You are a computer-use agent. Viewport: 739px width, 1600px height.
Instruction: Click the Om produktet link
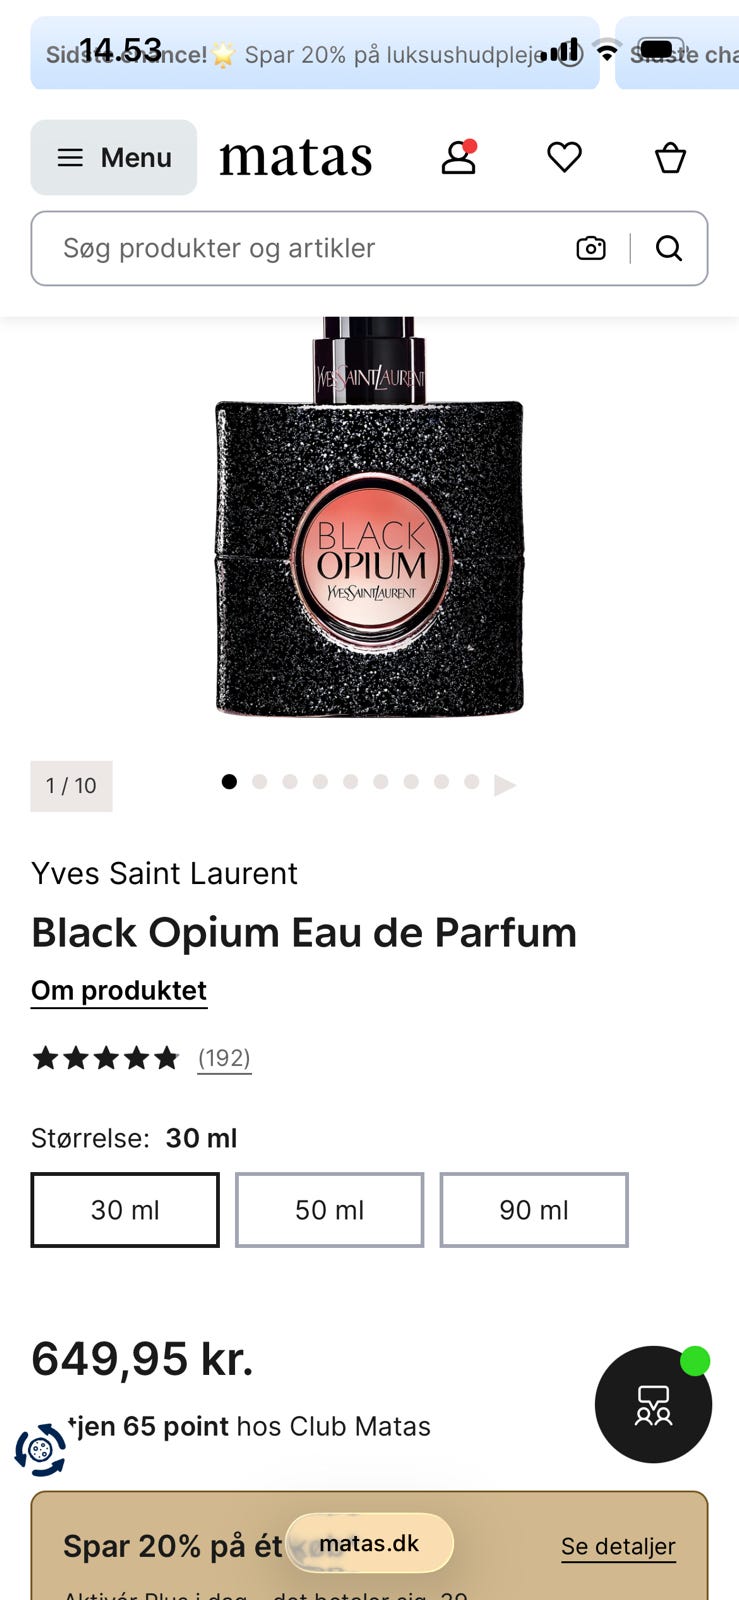coord(119,991)
